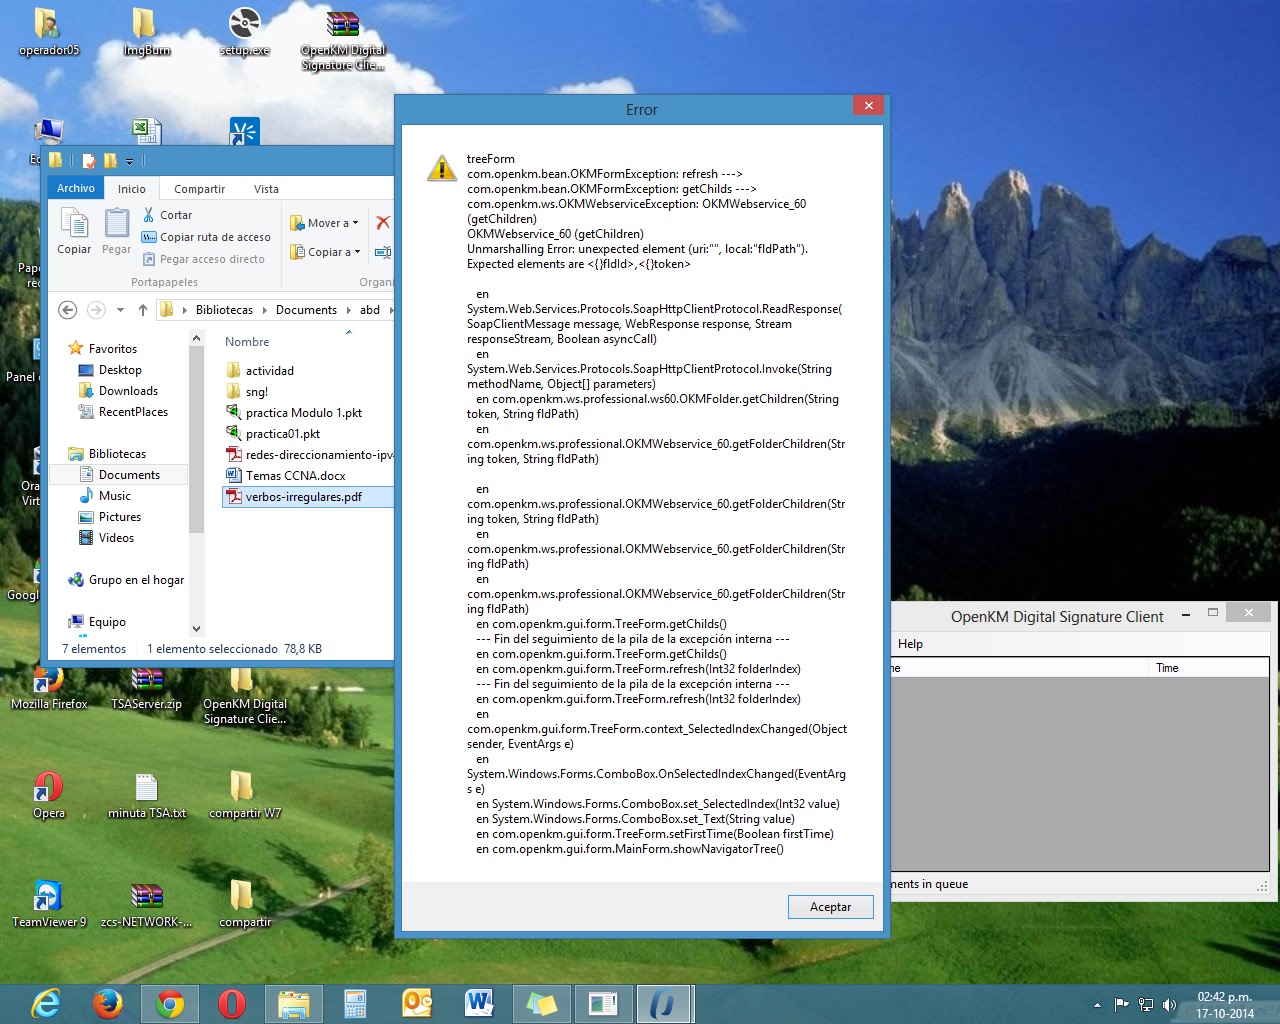This screenshot has width=1280, height=1024.
Task: Click the red Eliminar X icon
Action: coord(382,223)
